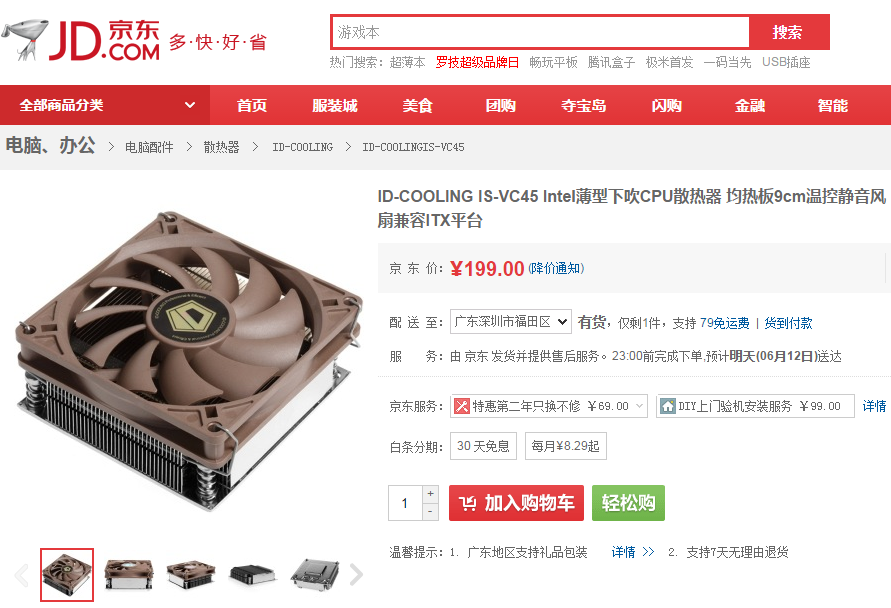Click the 加入购物车 button
The width and height of the screenshot is (891, 608).
coord(517,503)
